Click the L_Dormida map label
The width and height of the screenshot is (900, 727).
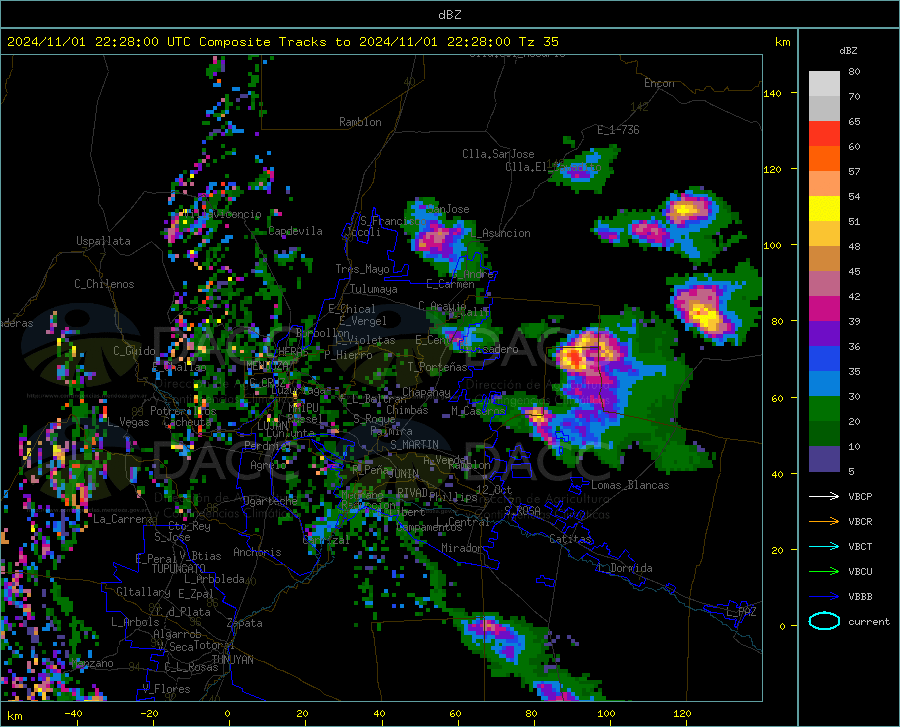(x=624, y=568)
